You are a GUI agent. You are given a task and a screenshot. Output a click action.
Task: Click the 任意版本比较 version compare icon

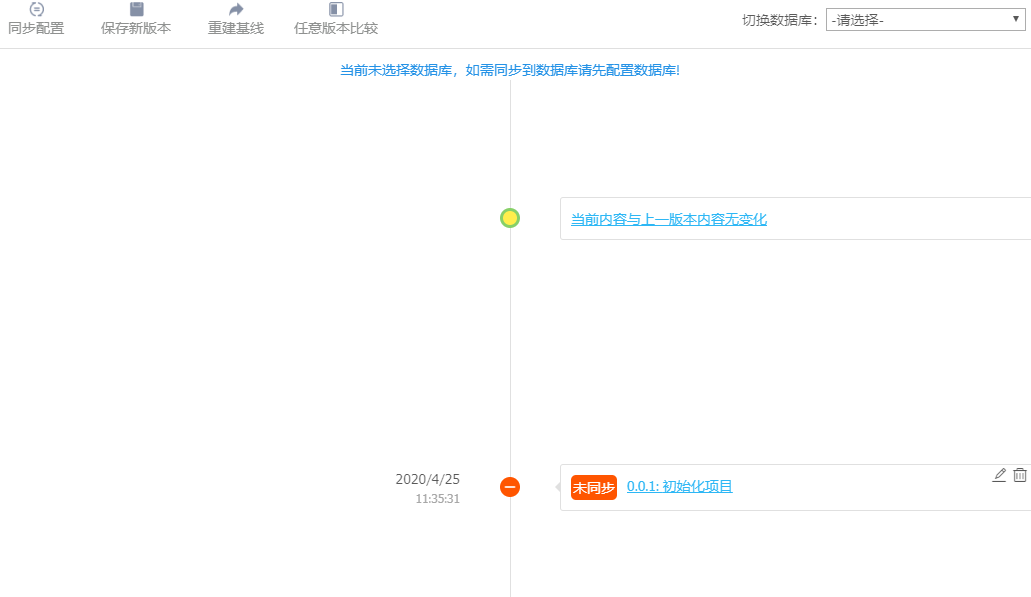333,11
